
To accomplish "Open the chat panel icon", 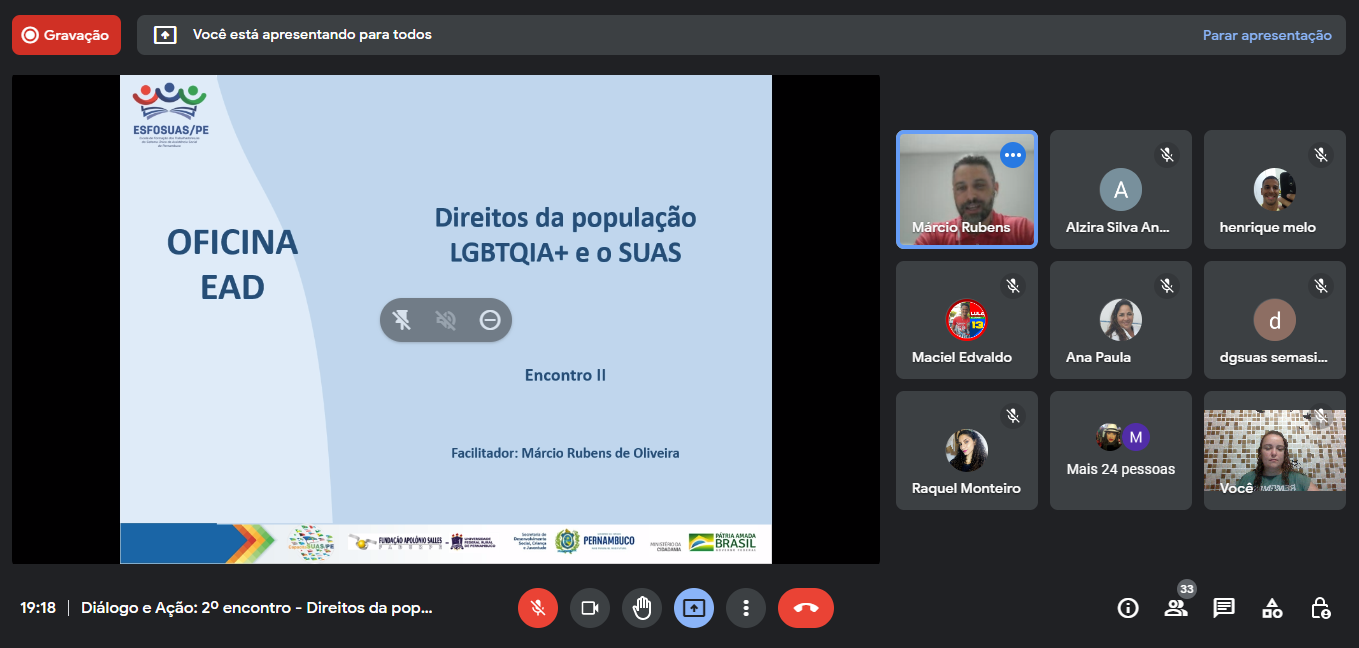I will [1224, 608].
